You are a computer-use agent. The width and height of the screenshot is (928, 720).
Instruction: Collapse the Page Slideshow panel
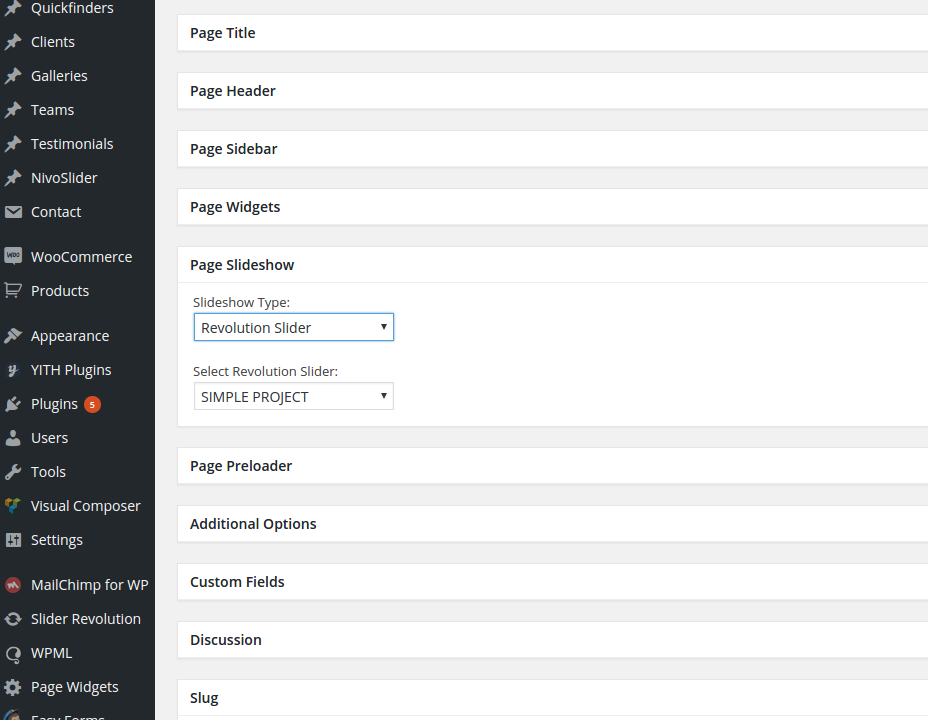[x=242, y=265]
